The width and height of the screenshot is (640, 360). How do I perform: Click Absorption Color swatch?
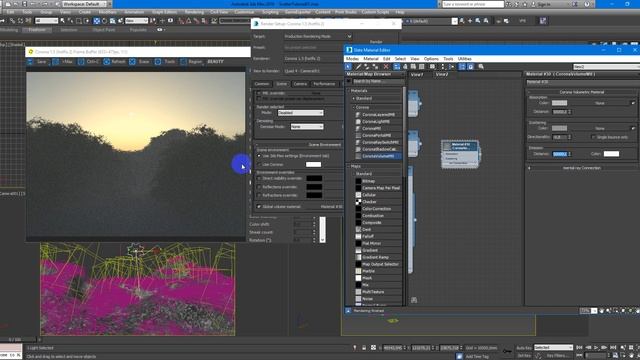[559, 103]
